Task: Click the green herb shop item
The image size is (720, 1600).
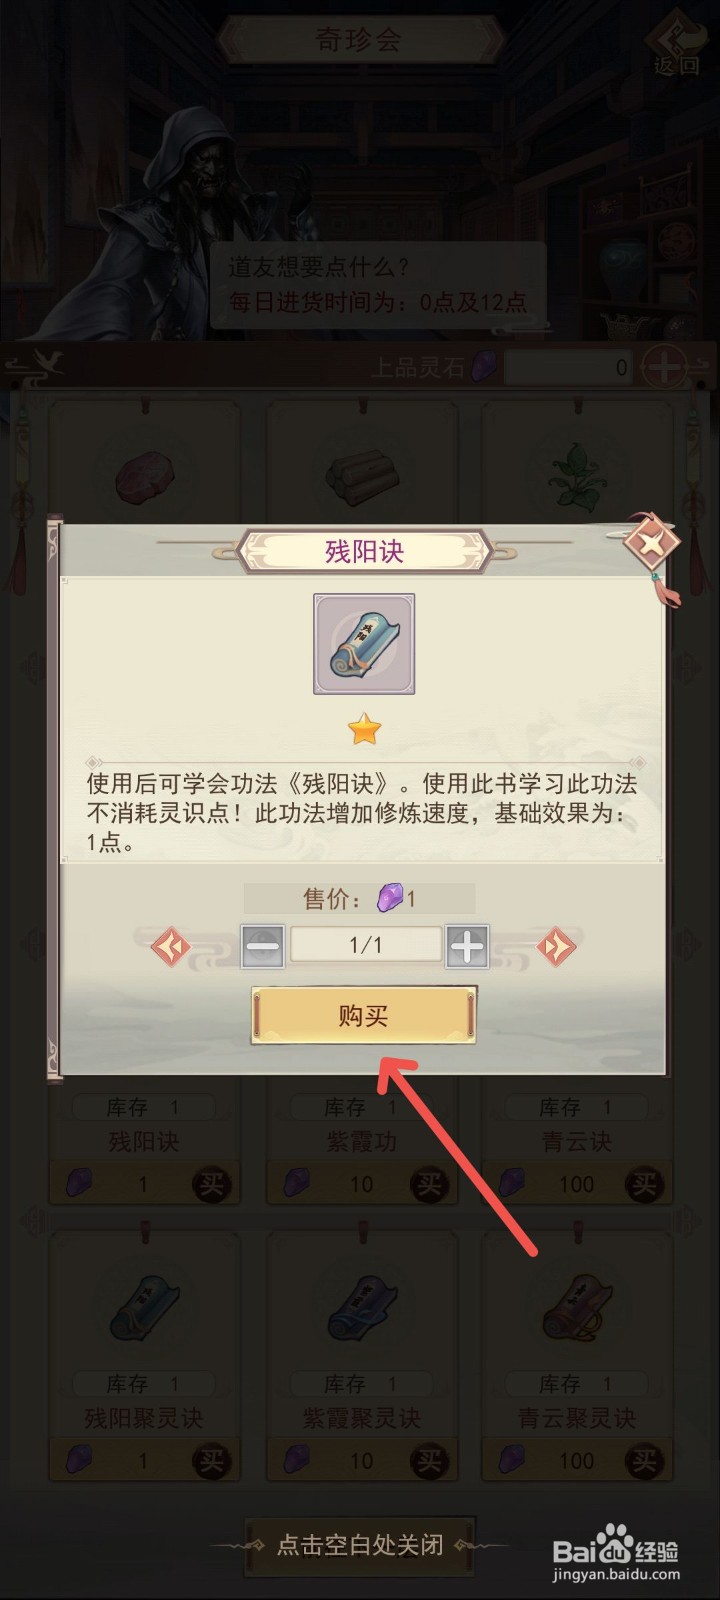Action: coord(577,475)
